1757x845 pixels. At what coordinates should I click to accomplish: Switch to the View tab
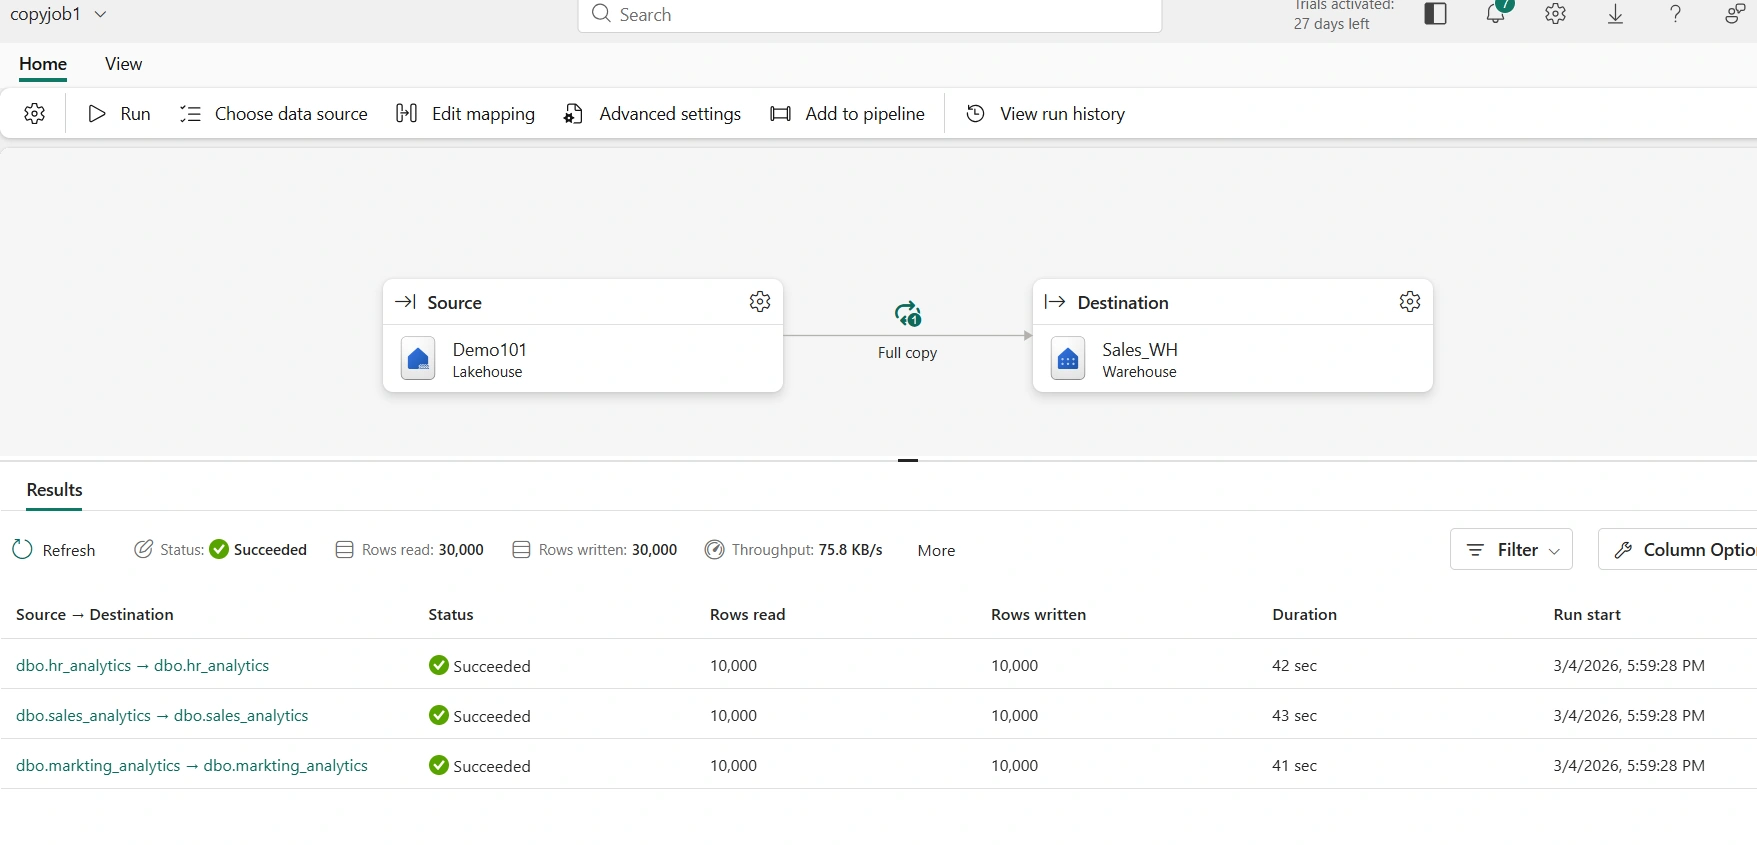click(123, 64)
